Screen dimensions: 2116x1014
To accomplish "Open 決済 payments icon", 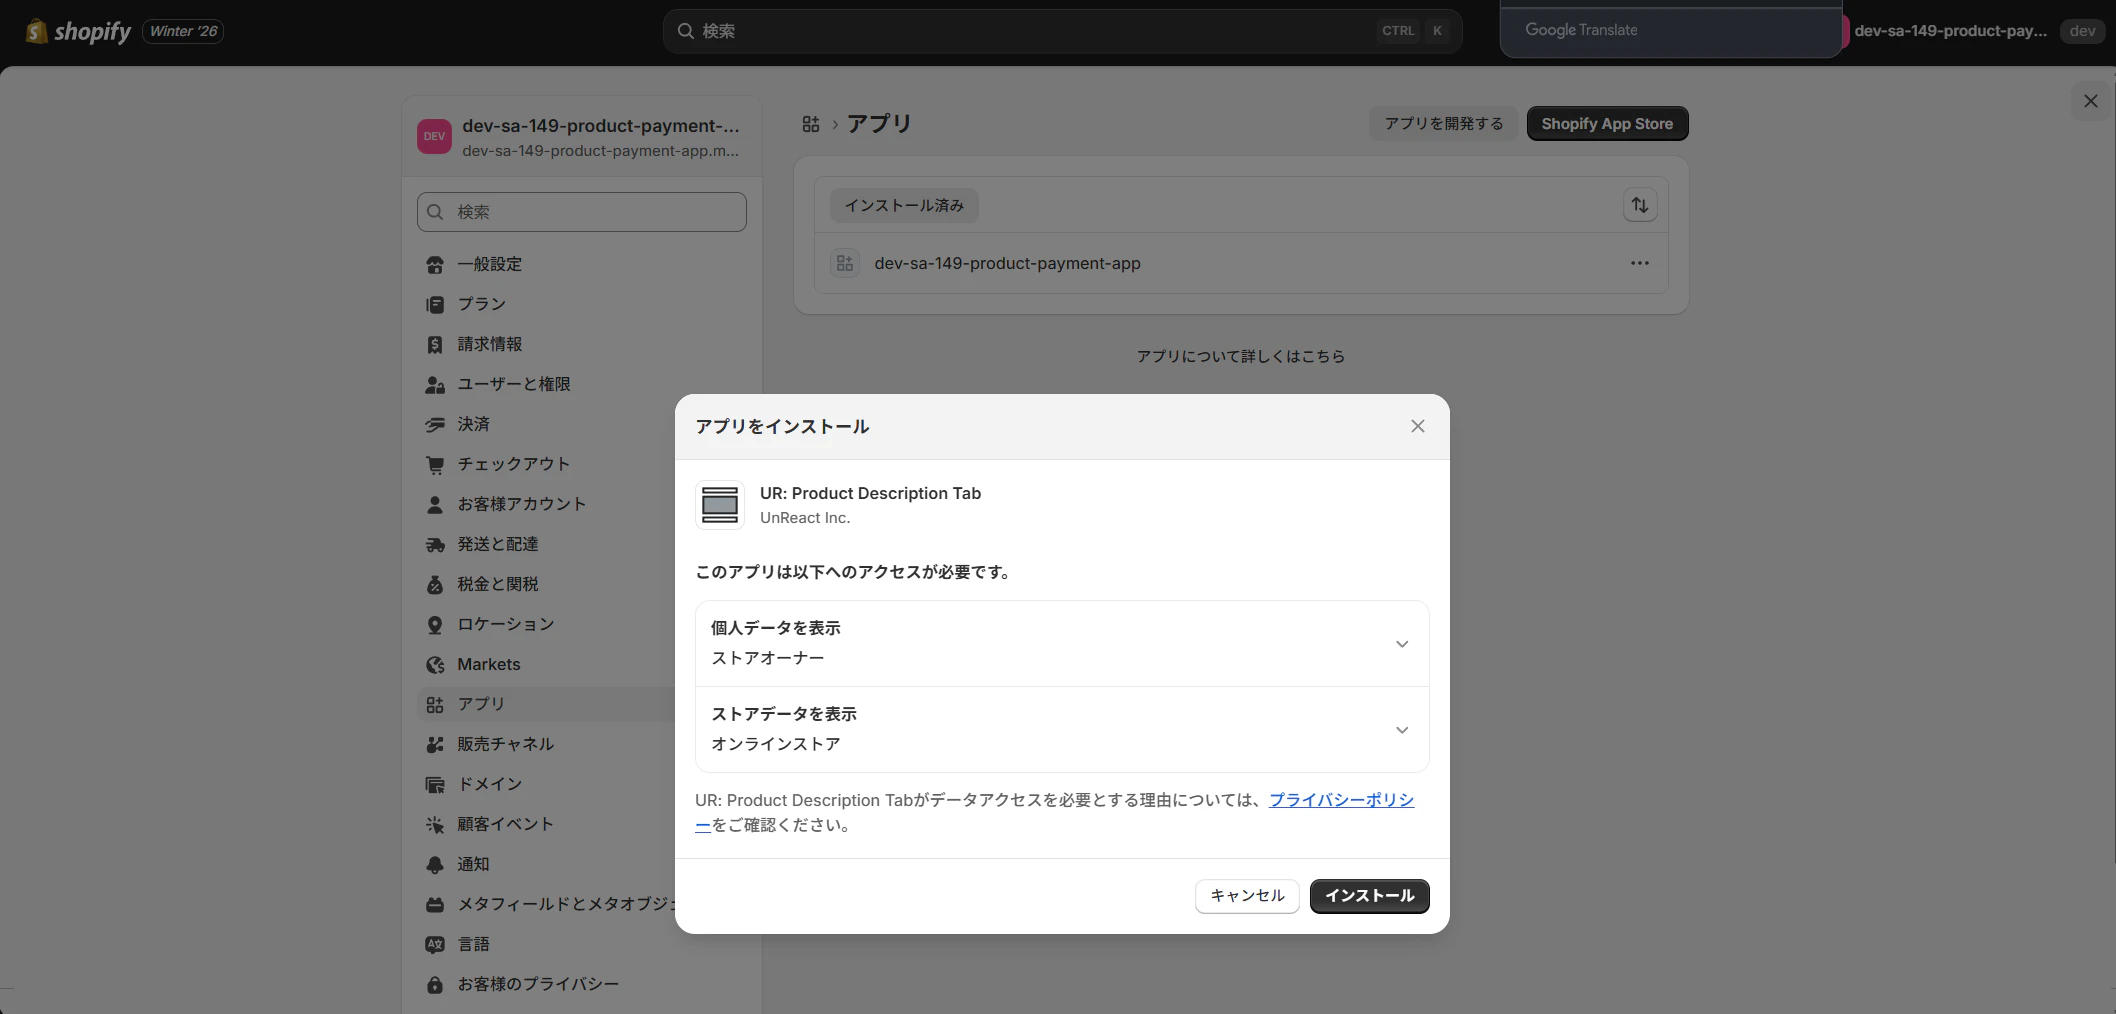I will coord(435,425).
